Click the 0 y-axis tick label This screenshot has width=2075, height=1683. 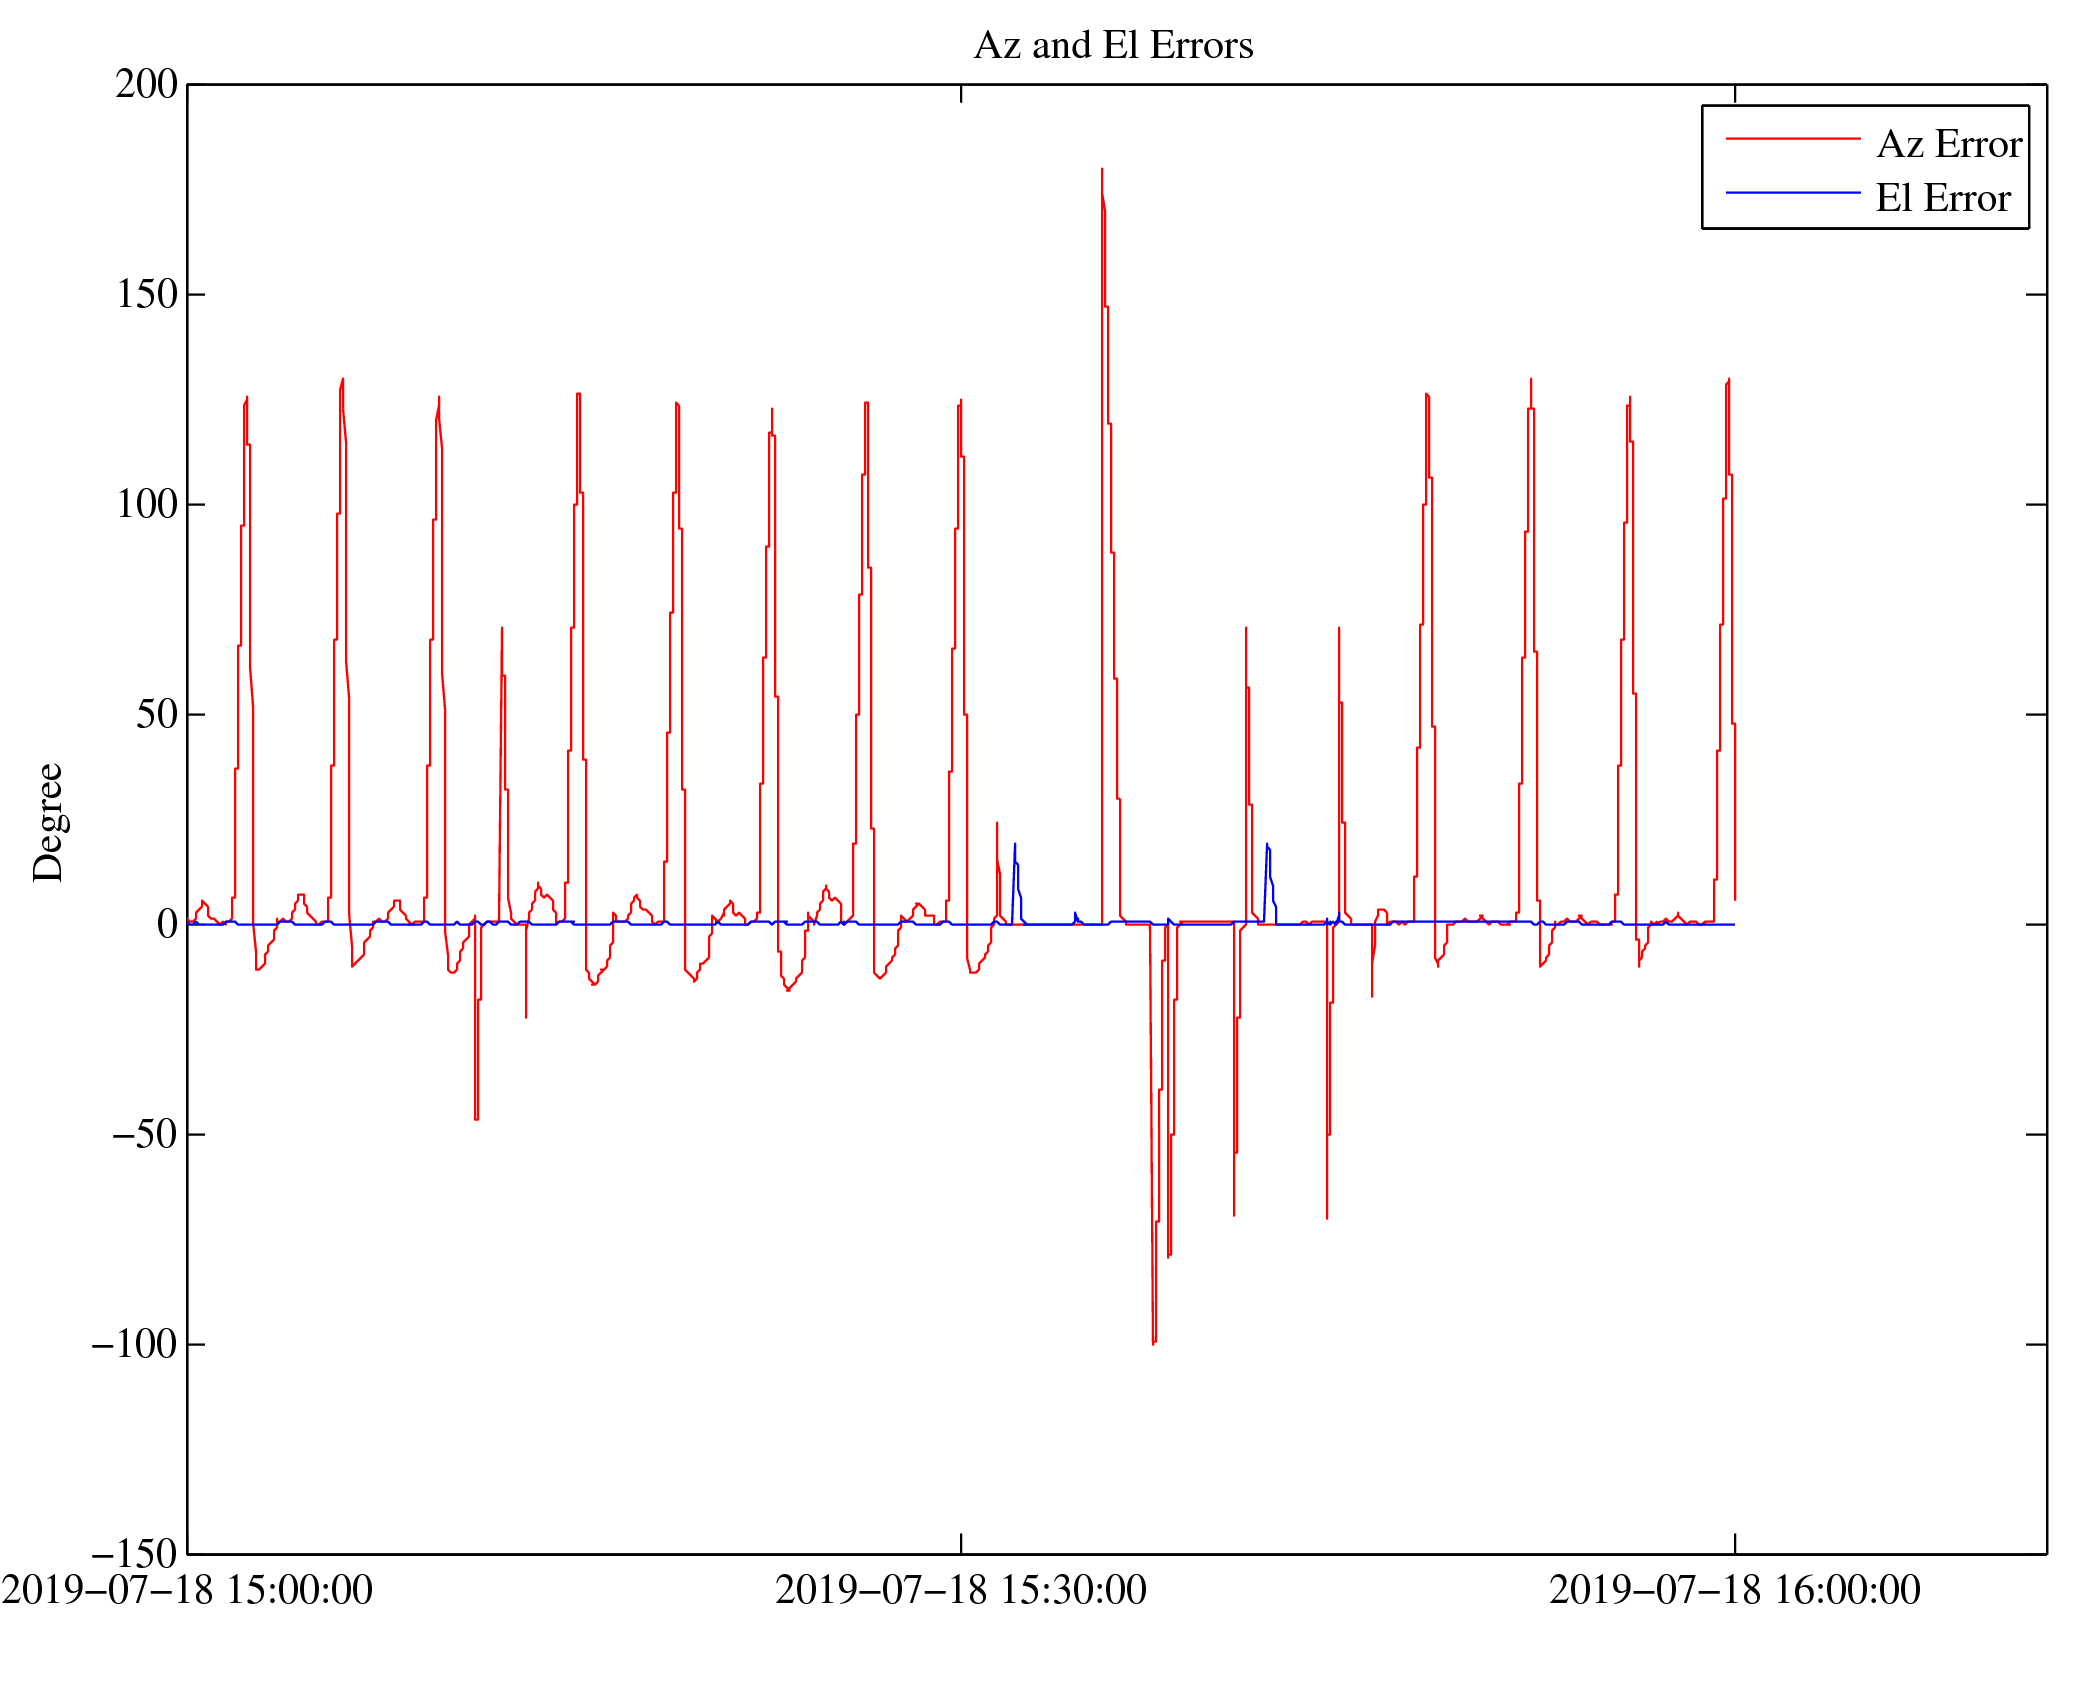point(167,925)
